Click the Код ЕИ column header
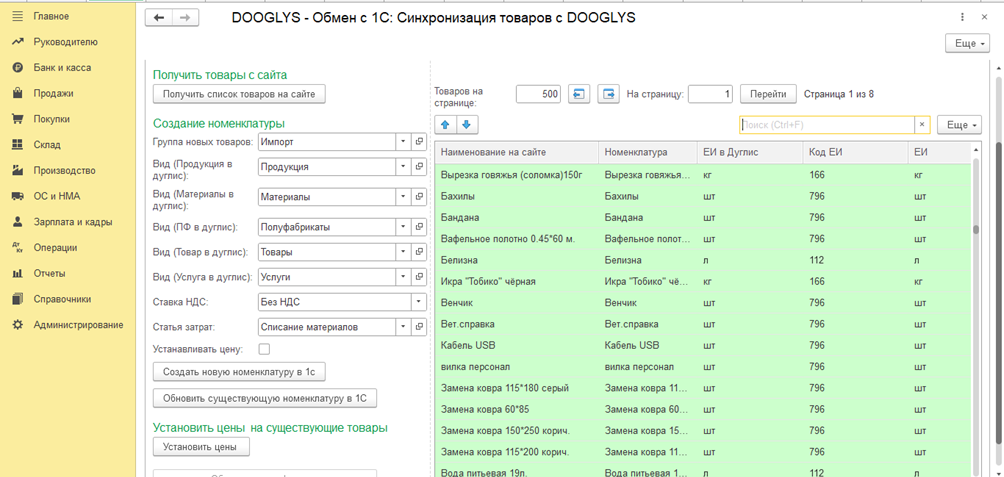 point(855,152)
